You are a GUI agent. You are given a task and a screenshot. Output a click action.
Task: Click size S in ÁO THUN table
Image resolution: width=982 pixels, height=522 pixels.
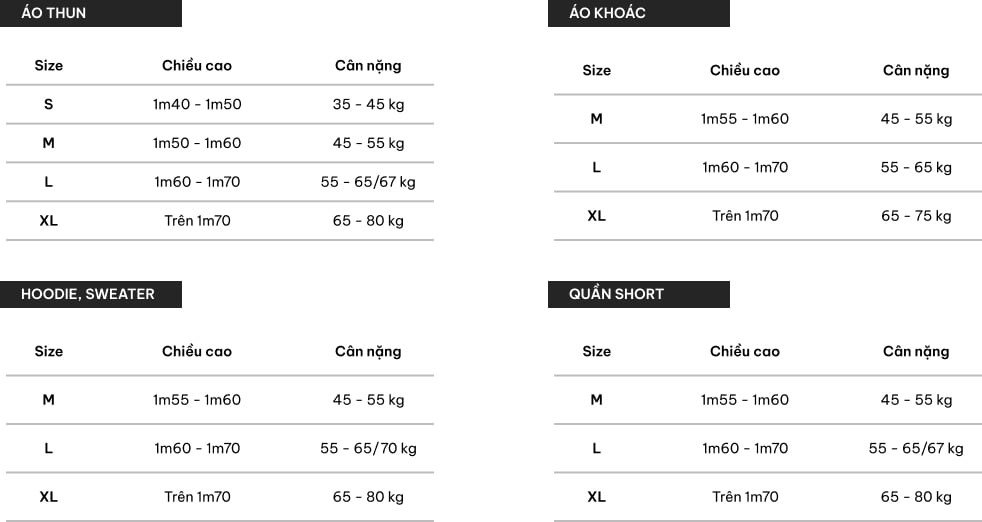pos(48,105)
